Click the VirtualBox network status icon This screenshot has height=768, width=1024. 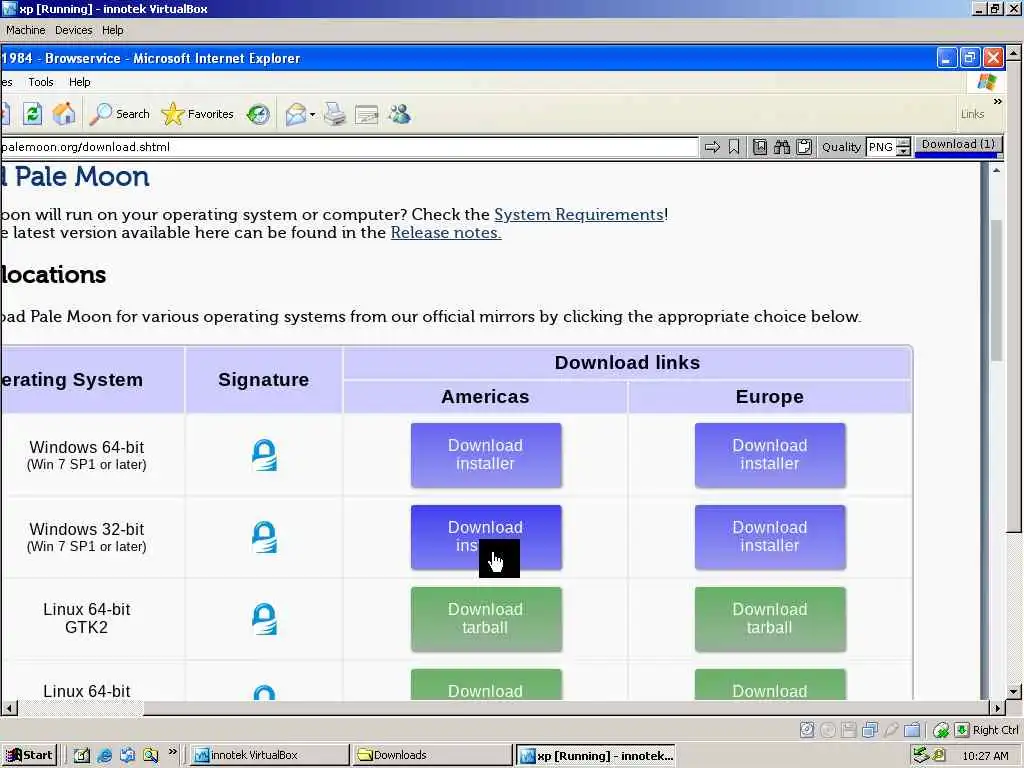pos(870,730)
